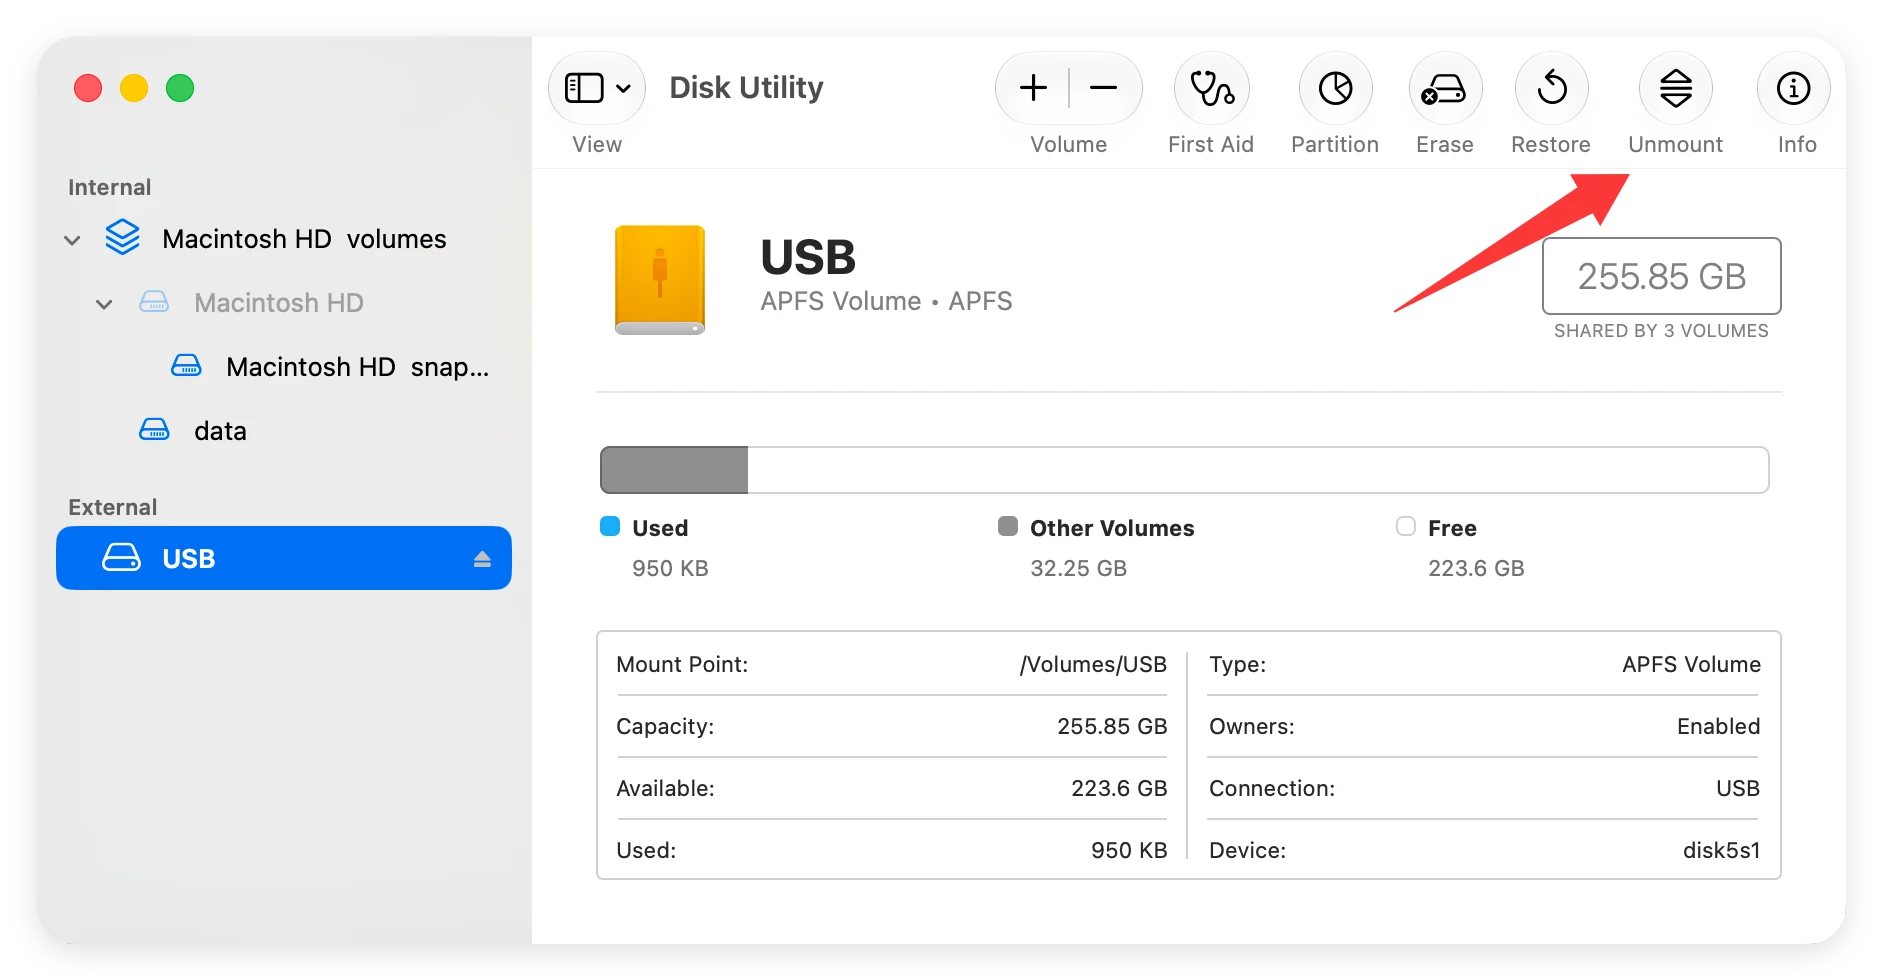This screenshot has height=980, width=1882.
Task: Click the External section header
Action: click(x=113, y=507)
